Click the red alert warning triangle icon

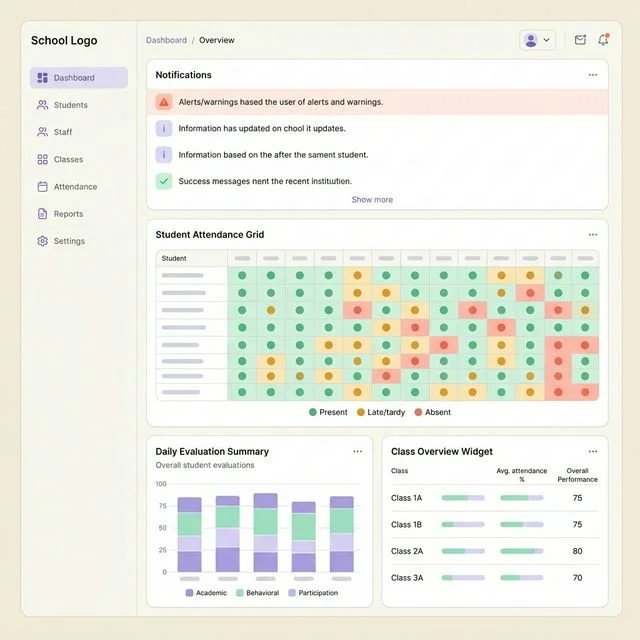pos(164,102)
